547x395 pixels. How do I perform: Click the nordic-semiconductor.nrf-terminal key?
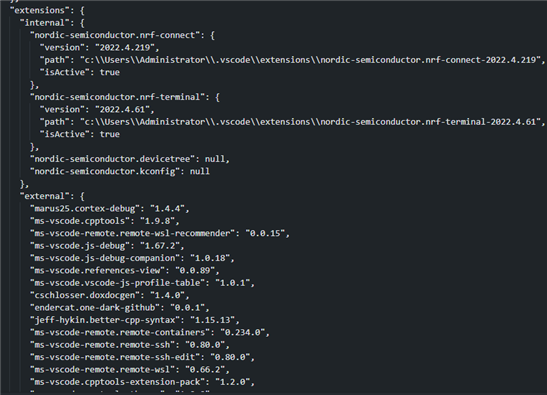[115, 97]
